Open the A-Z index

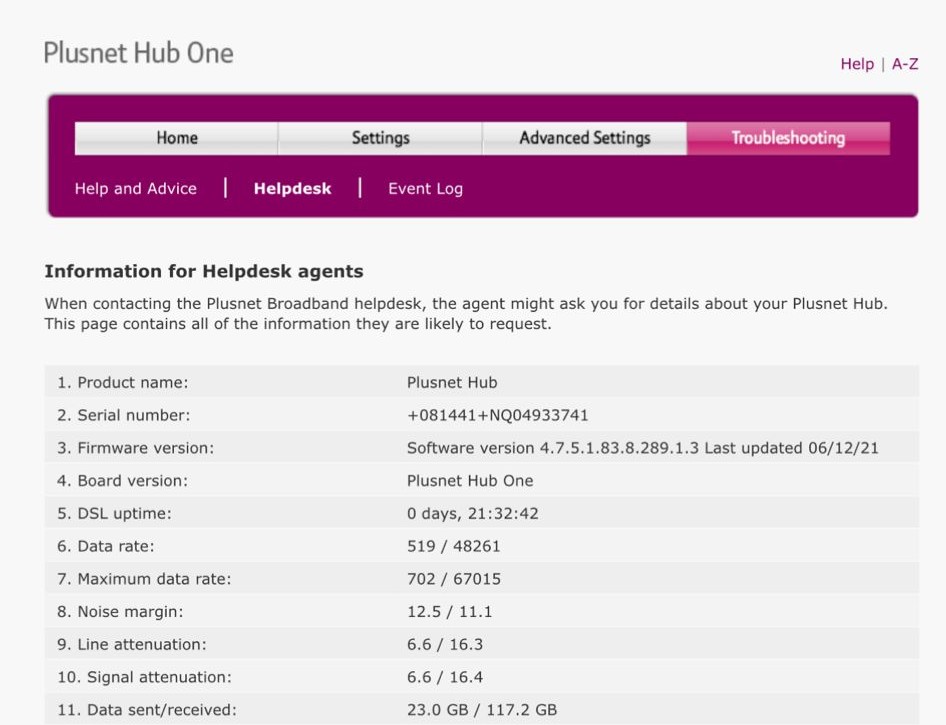tap(905, 63)
